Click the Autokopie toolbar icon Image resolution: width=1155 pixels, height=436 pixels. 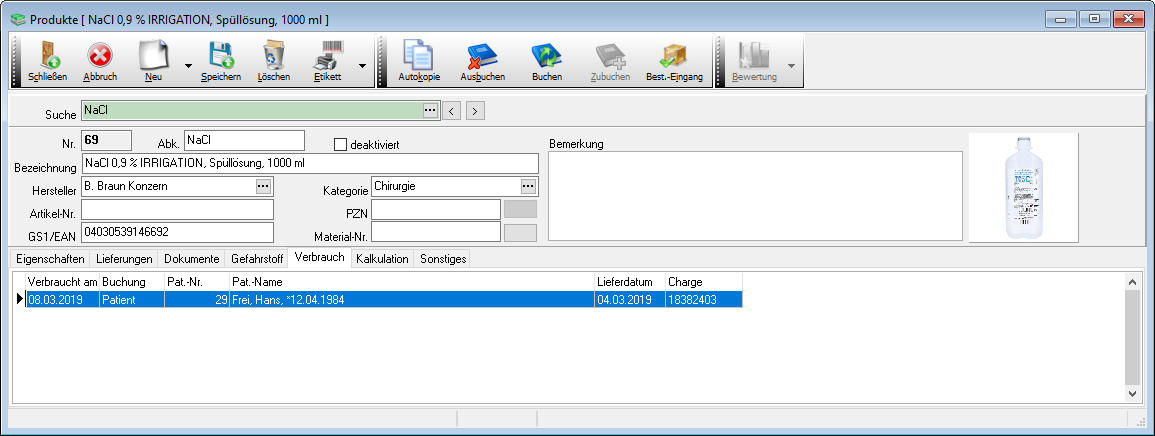[419, 61]
